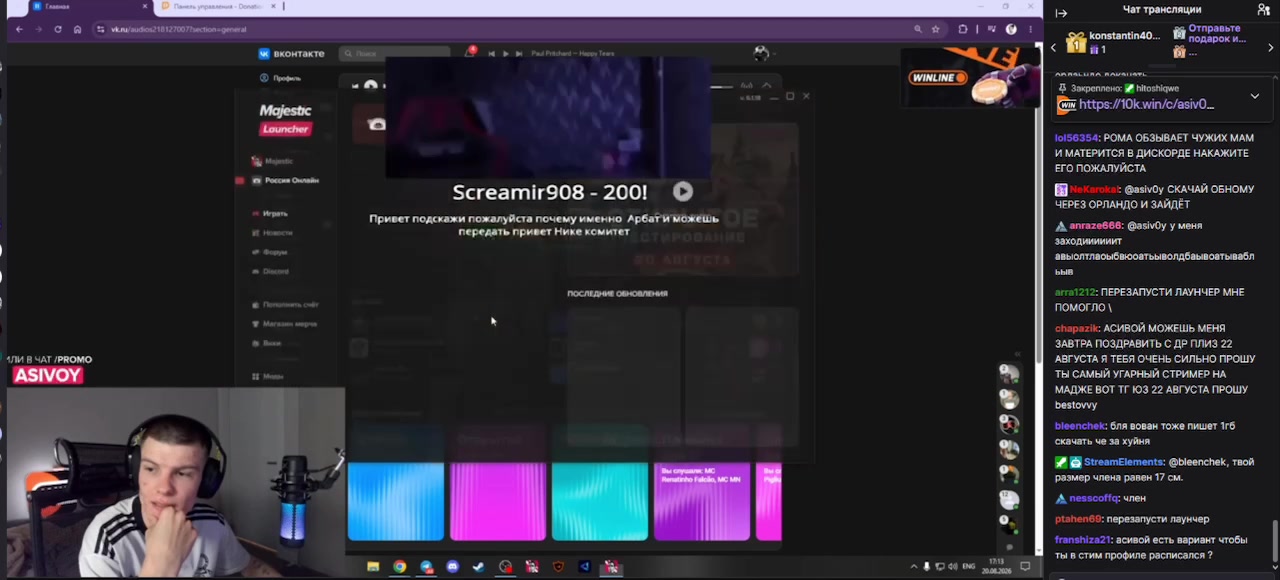Viewport: 1280px width, 580px height.
Task: Go back in the browser
Action: [x=19, y=29]
